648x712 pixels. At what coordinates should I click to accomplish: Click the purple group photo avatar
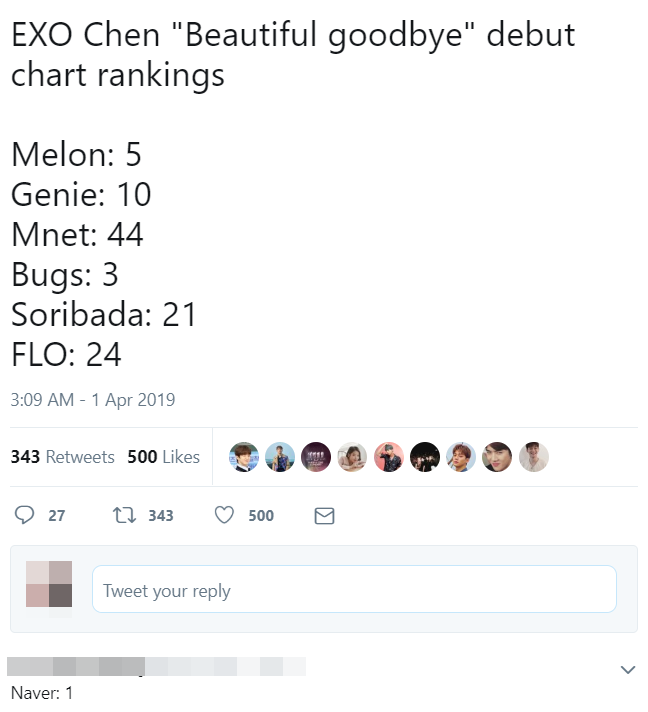point(316,457)
